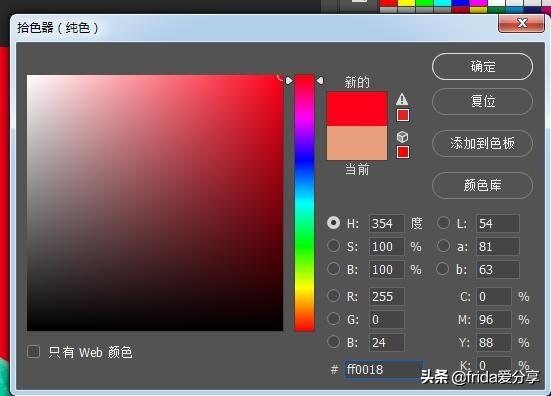This screenshot has height=396, width=551.
Task: Click the current peach color preview
Action: pyautogui.click(x=357, y=143)
